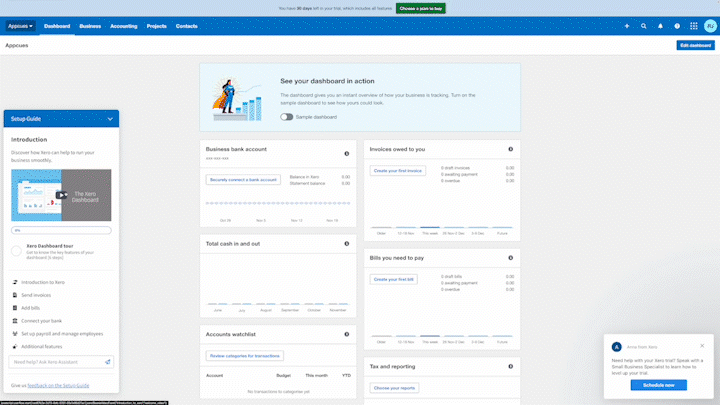The width and height of the screenshot is (720, 405).
Task: Toggle the Sample dashboard switch
Action: (x=287, y=117)
